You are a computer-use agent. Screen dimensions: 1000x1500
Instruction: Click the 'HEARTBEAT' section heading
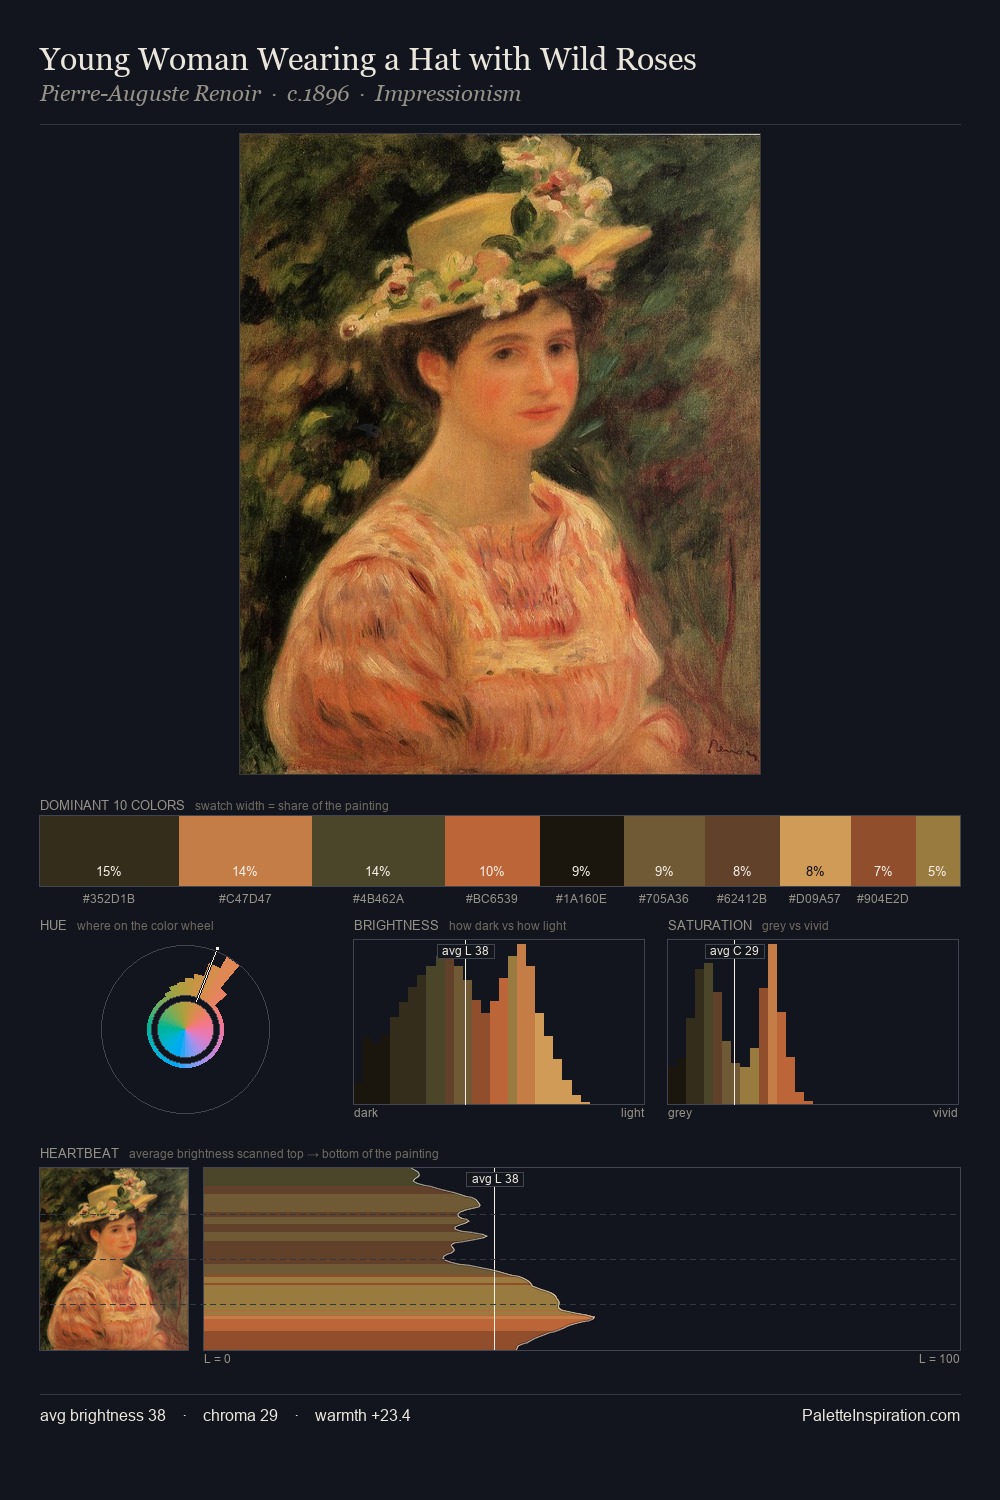click(79, 1153)
